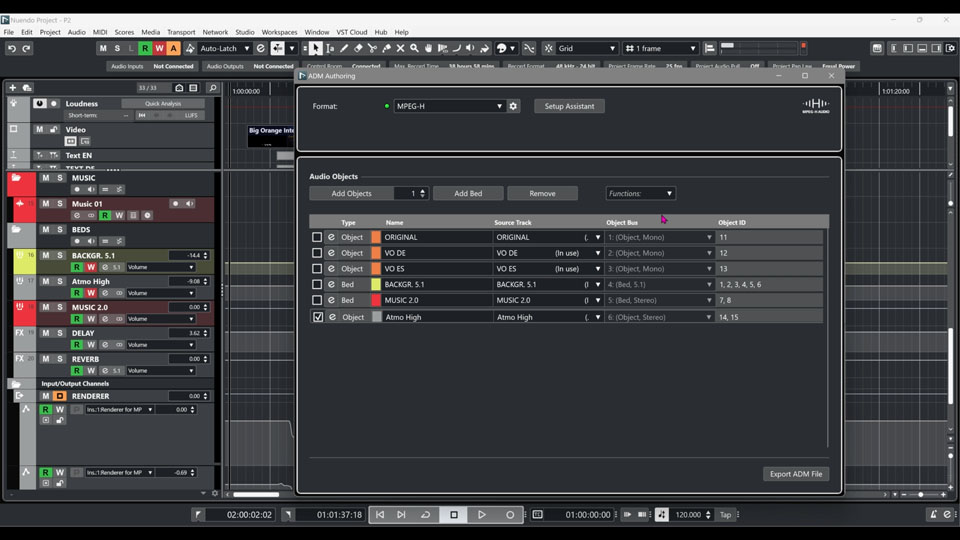Open BACKGR. 5.1 track Volume dropdown
Viewport: 960px width, 540px height.
160,268
